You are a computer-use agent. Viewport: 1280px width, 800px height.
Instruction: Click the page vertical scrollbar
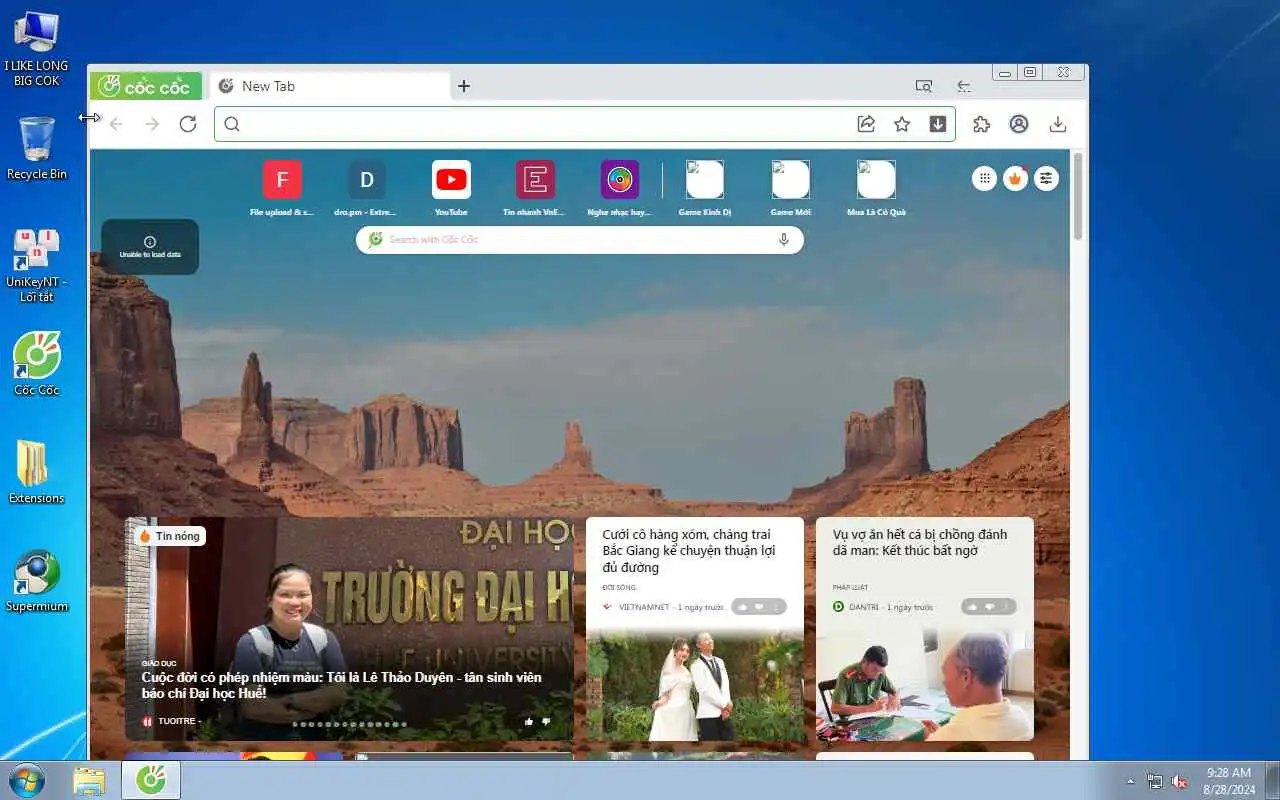tap(1078, 196)
